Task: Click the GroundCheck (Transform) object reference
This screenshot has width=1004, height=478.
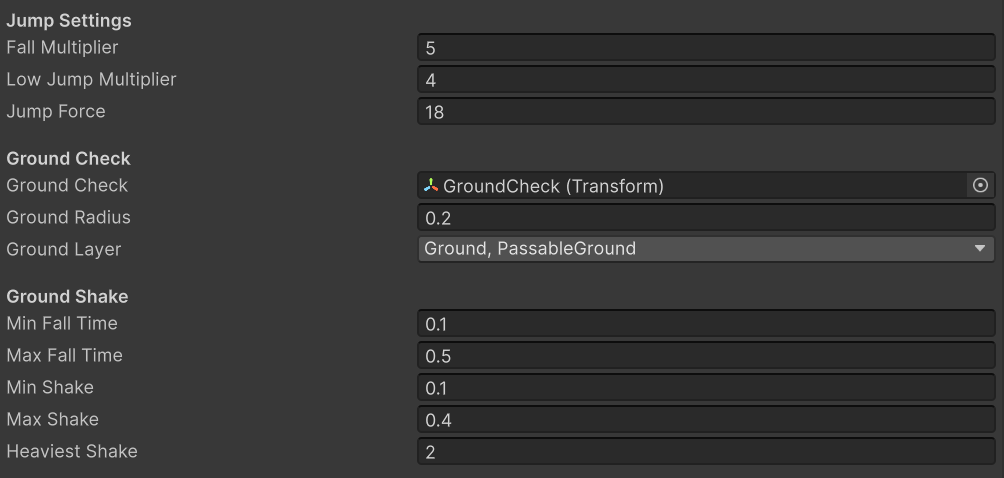Action: point(553,186)
